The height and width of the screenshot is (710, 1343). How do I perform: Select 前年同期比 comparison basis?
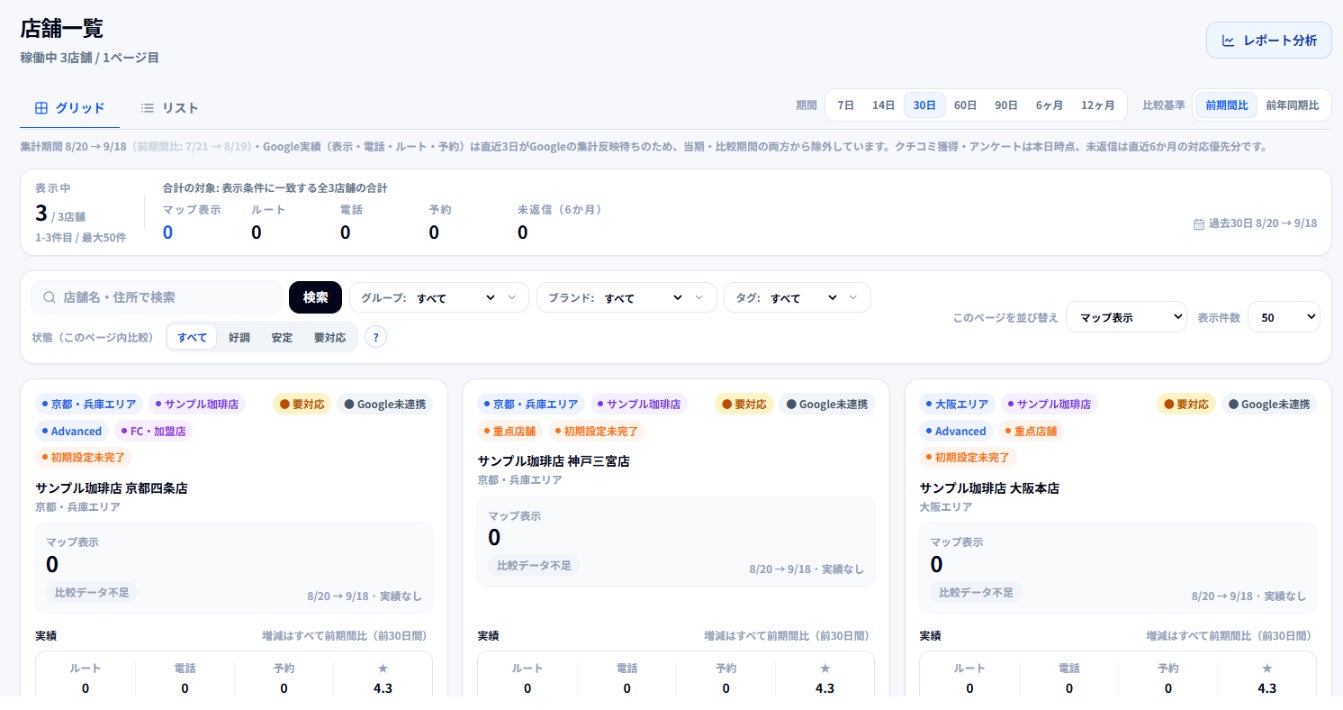coord(1292,105)
